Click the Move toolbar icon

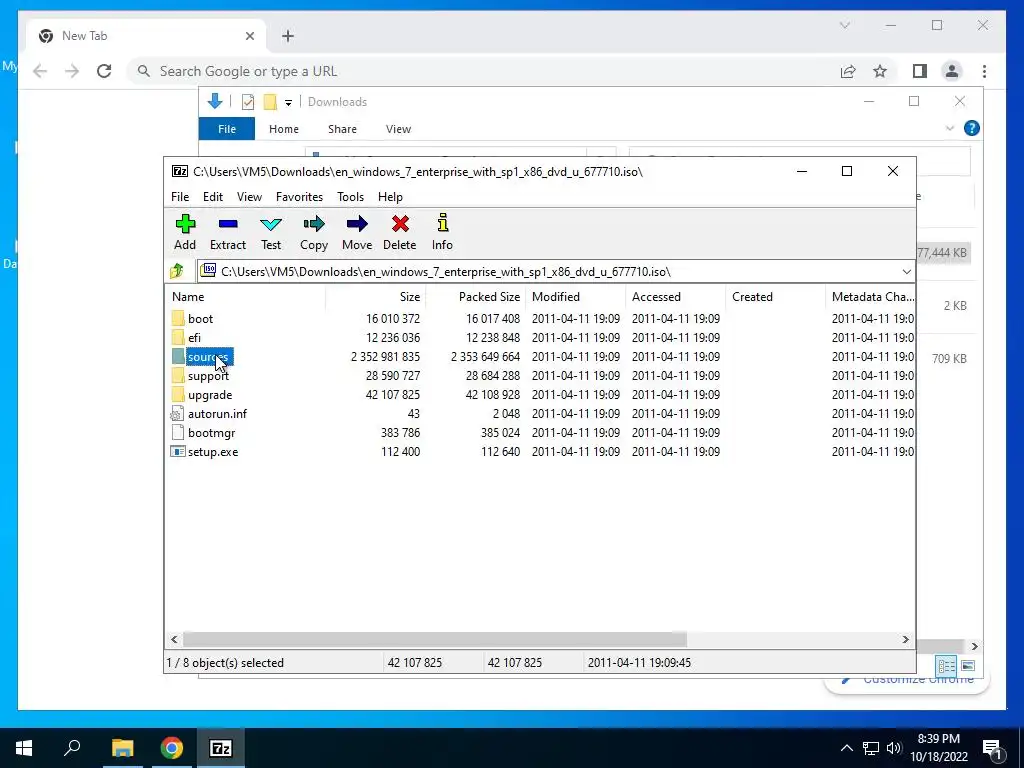click(357, 224)
